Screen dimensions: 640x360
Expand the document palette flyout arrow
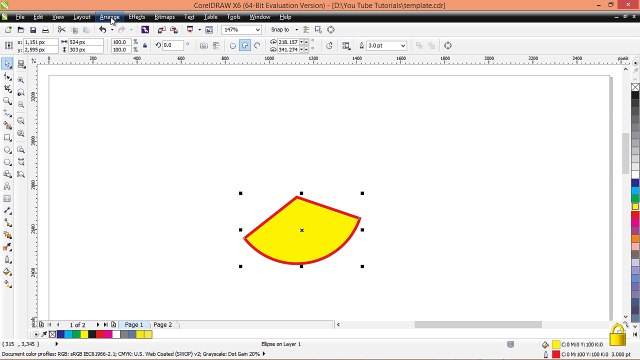36,334
